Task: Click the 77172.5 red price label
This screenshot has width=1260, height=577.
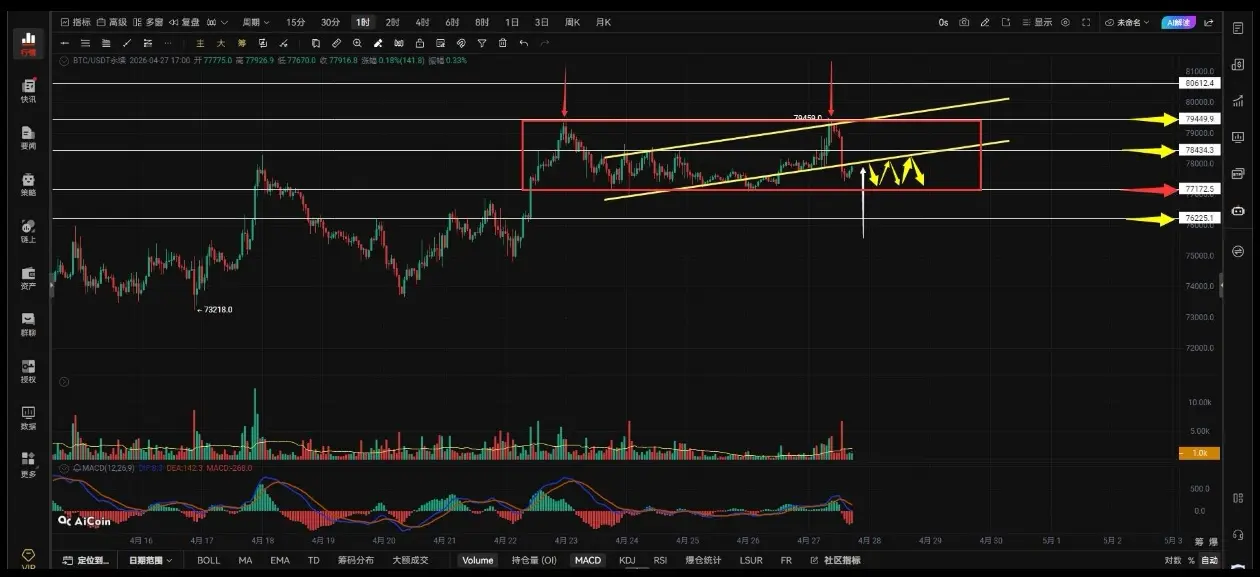Action: click(x=1200, y=189)
